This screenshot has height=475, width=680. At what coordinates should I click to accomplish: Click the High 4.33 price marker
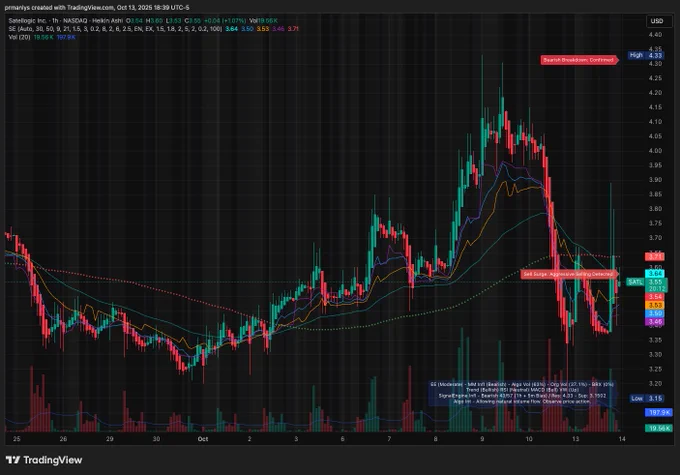click(x=646, y=55)
